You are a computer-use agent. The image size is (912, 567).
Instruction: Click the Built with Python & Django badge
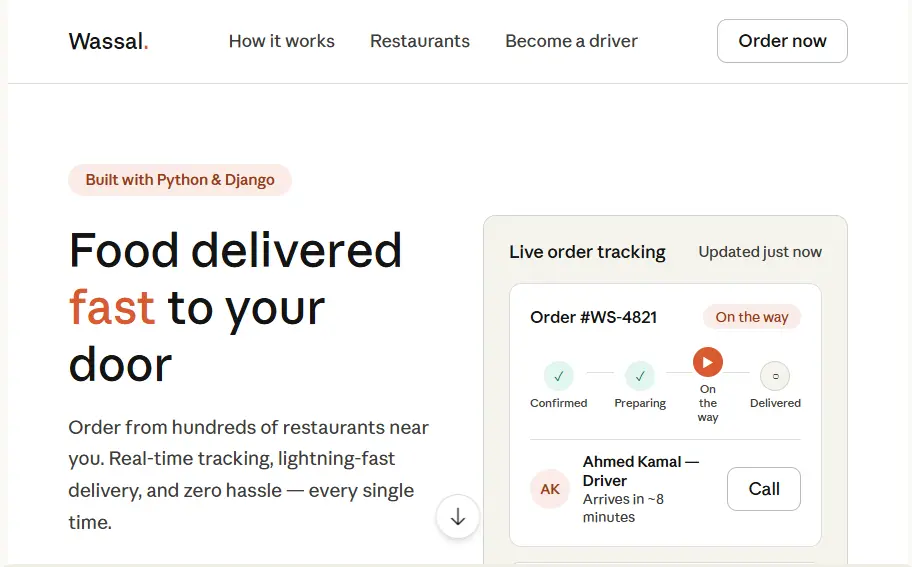coord(180,180)
